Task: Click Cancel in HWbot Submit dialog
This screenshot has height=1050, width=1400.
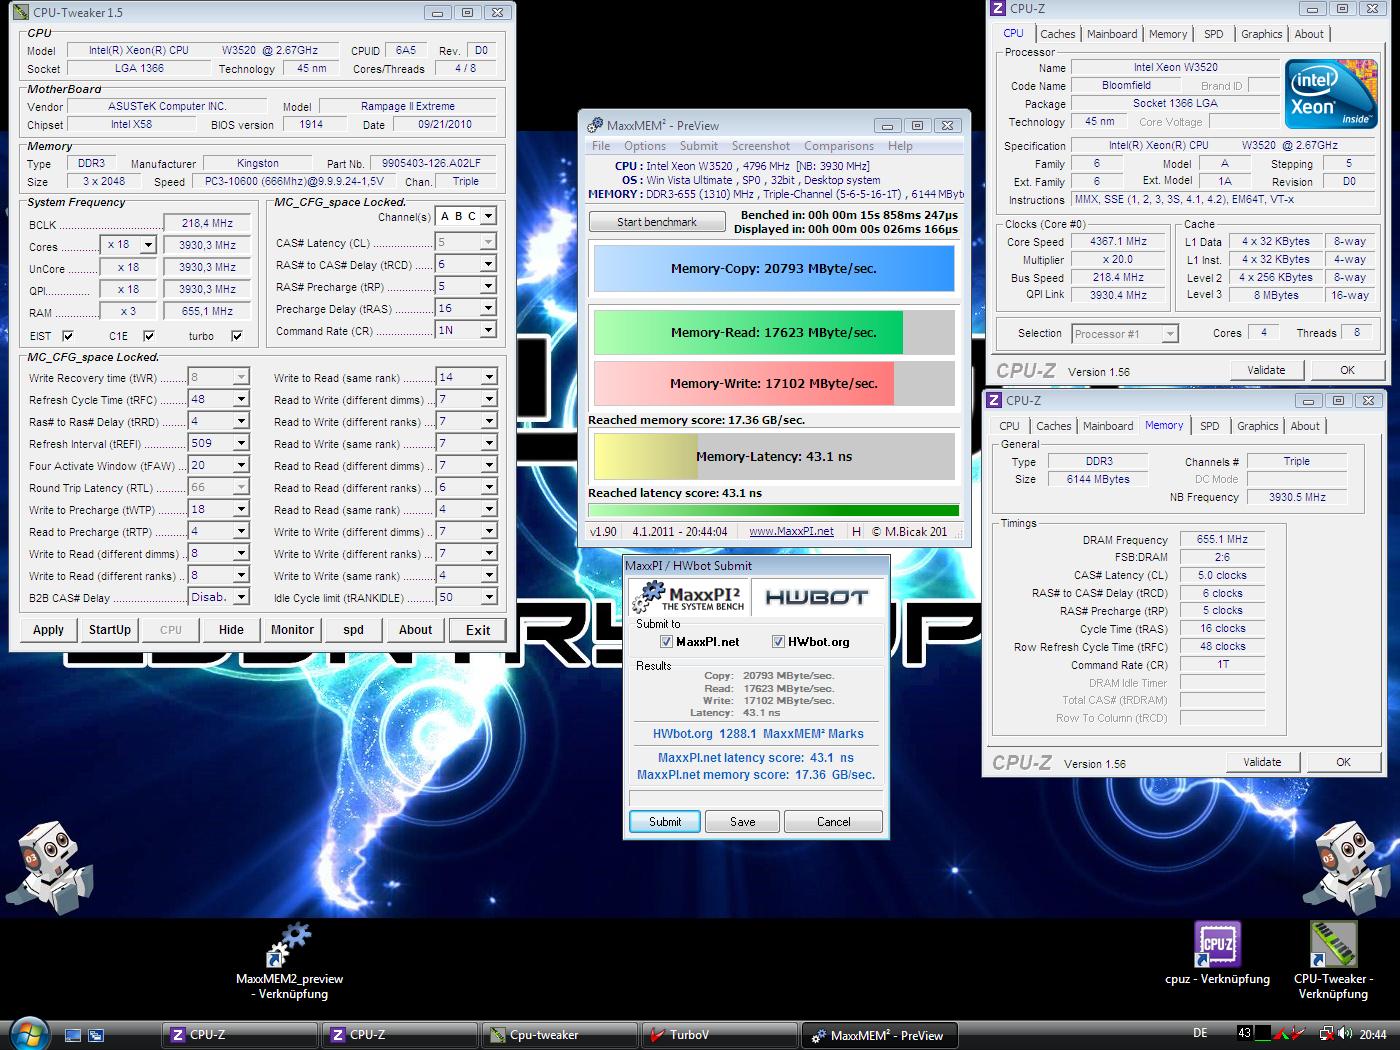Action: (x=834, y=822)
